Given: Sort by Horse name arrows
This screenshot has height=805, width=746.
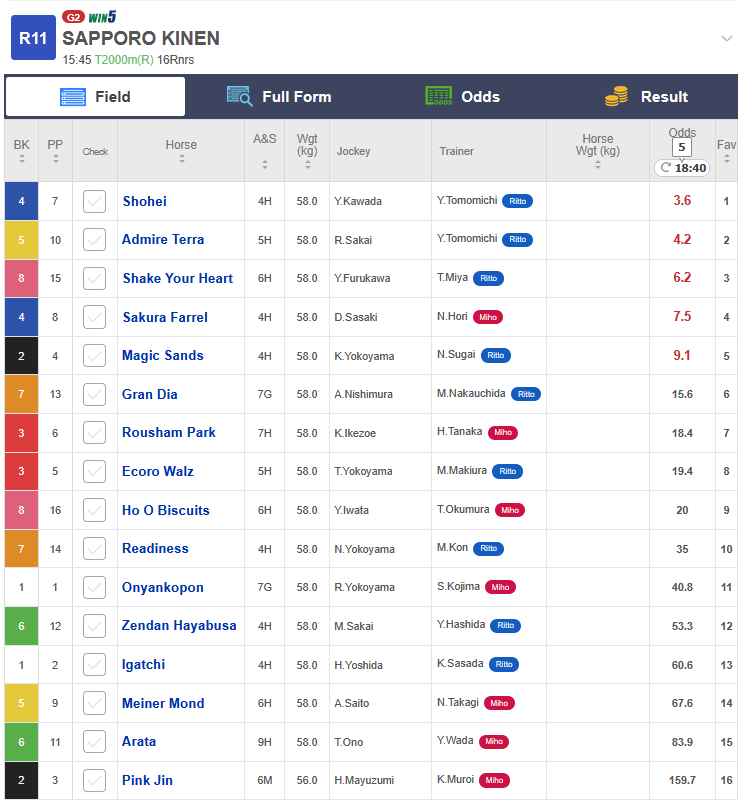Looking at the screenshot, I should [x=182, y=159].
